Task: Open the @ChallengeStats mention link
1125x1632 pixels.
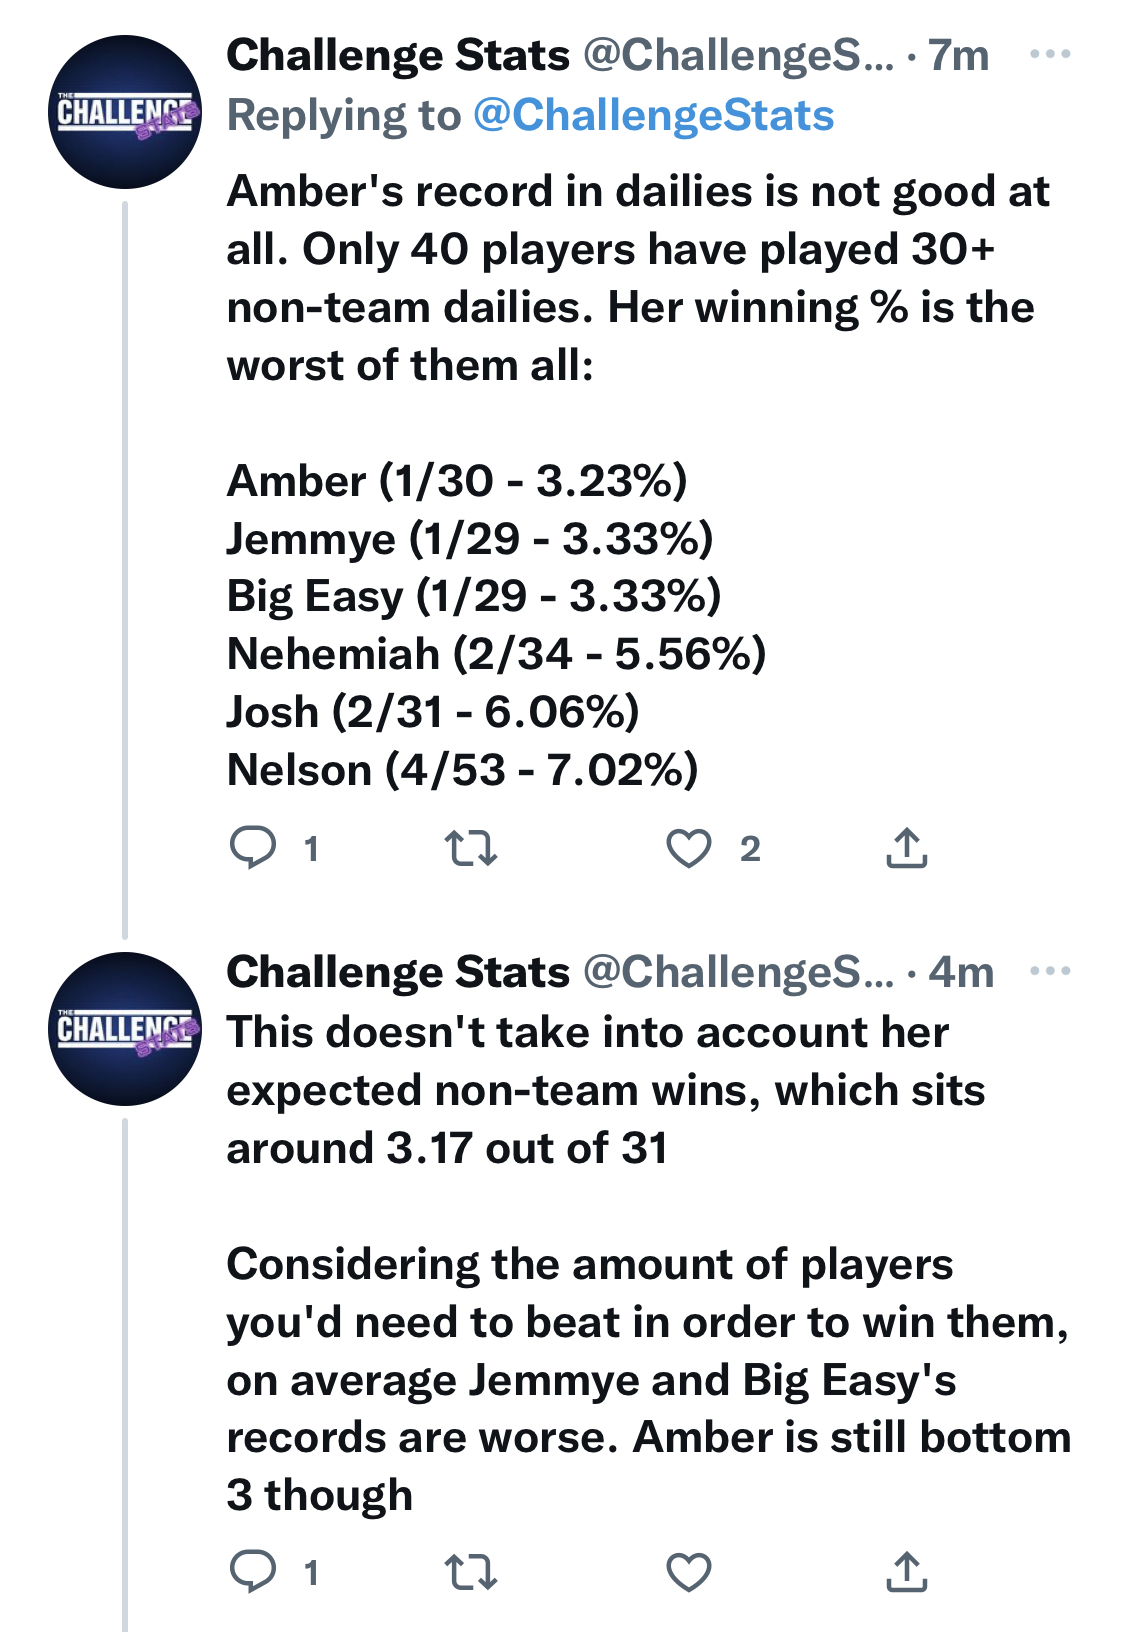Action: coord(653,116)
